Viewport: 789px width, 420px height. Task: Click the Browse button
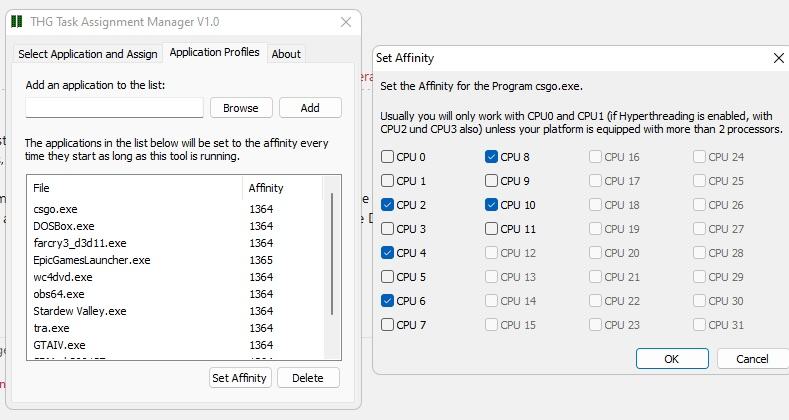coord(241,108)
